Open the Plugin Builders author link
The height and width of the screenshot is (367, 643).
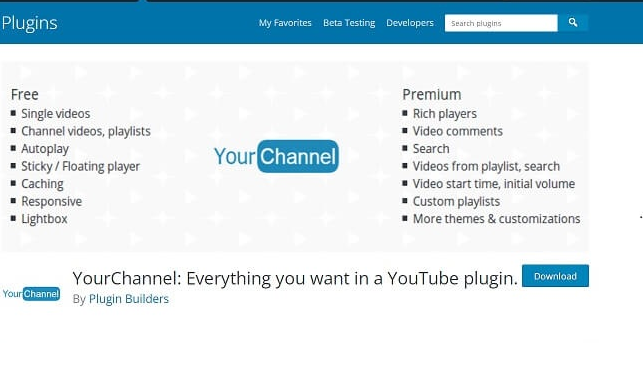129,299
